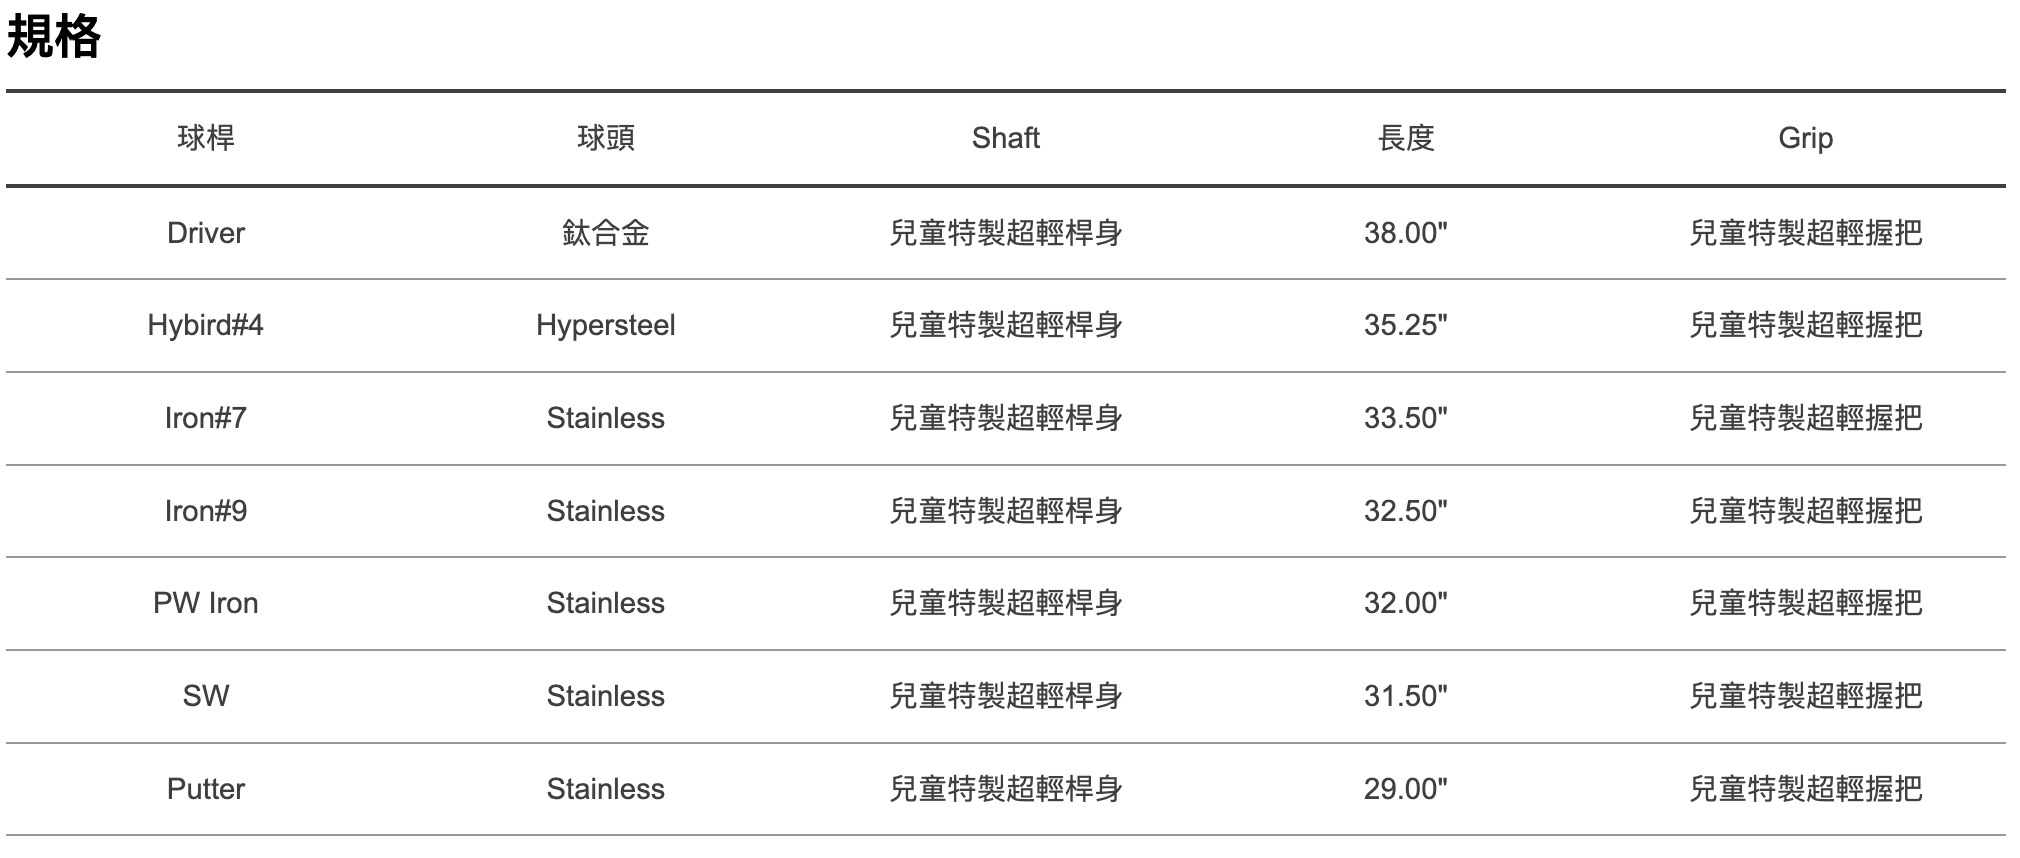
Task: Select the SW club cell
Action: click(206, 696)
